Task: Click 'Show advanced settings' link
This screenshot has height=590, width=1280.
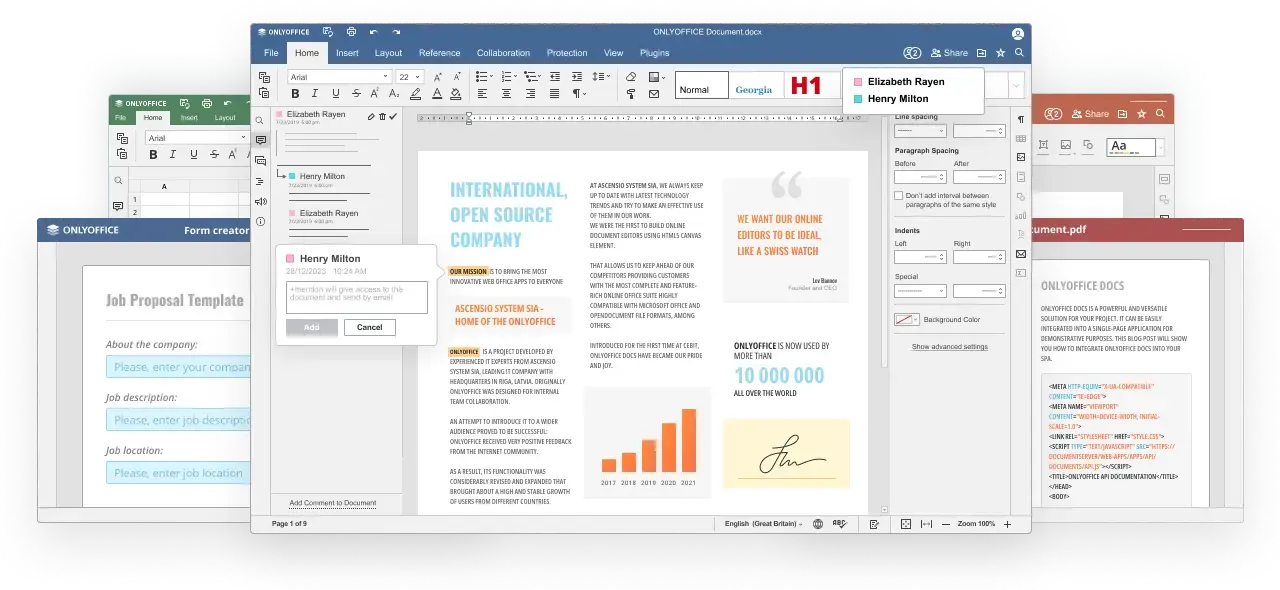Action: [x=949, y=347]
